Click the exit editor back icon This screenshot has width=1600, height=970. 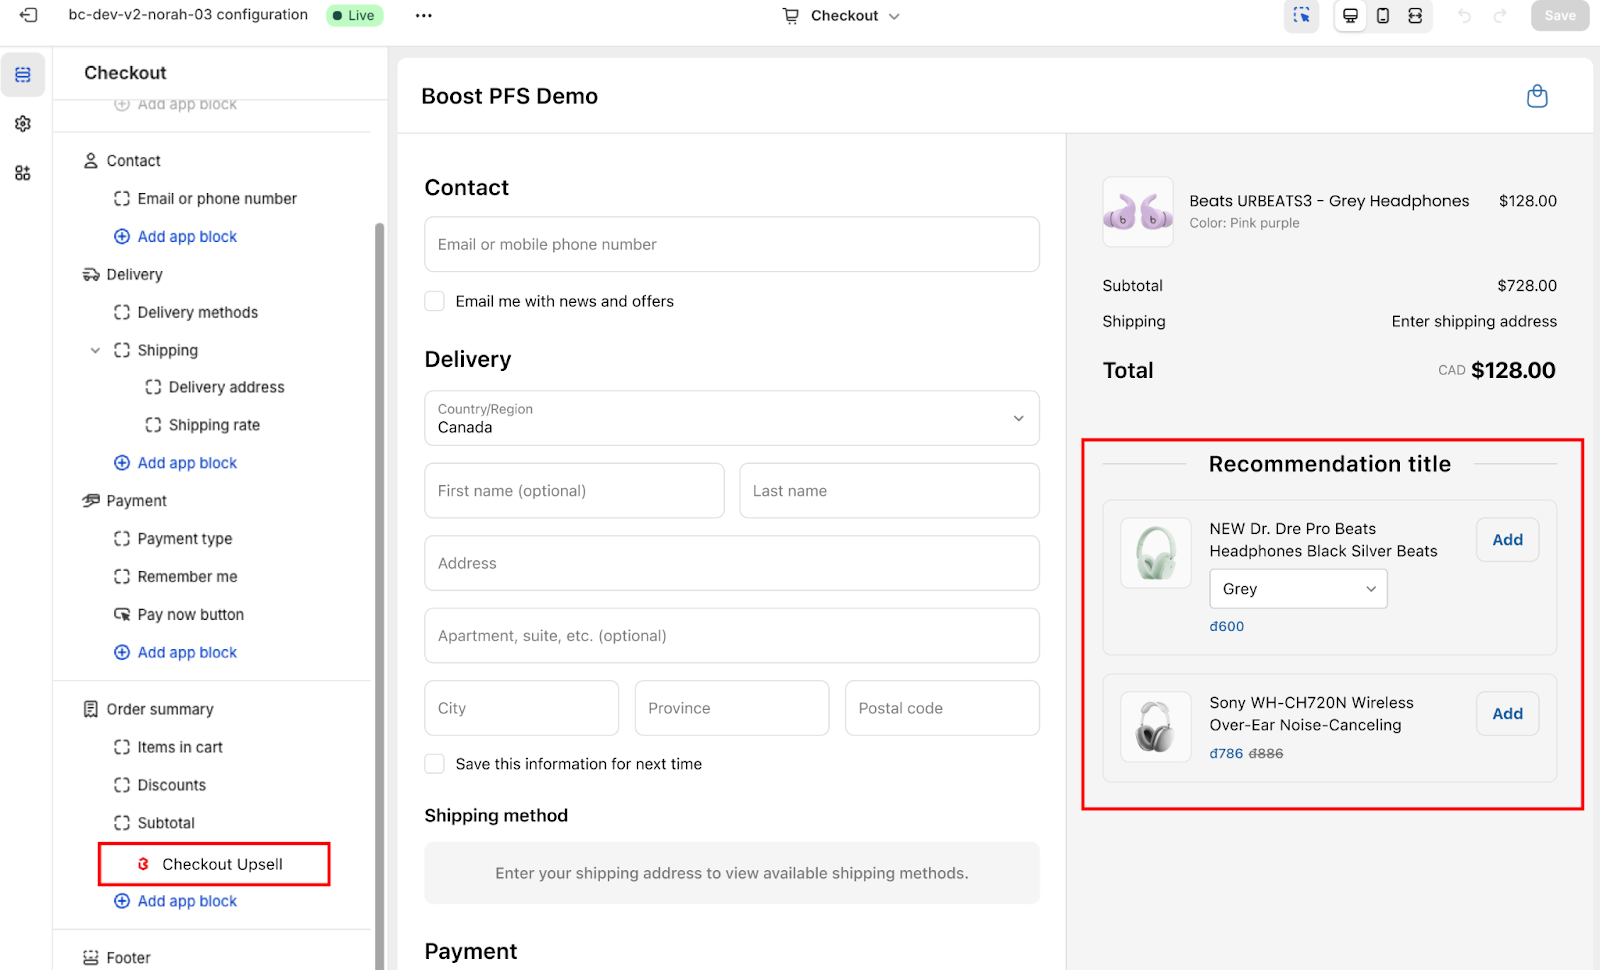click(x=28, y=15)
